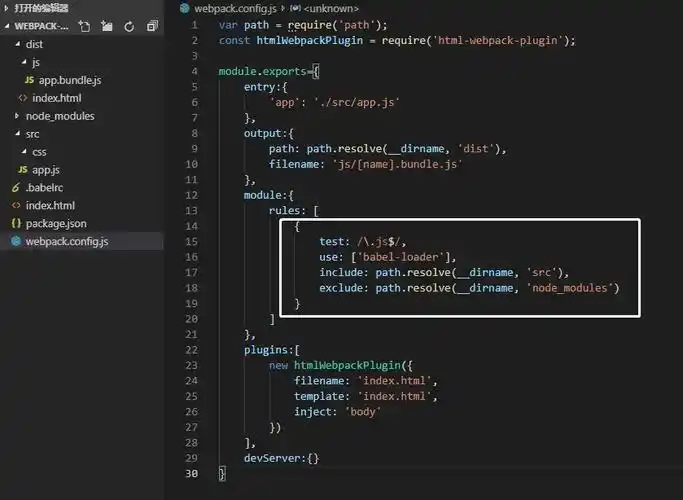Screen dimensions: 683x500
Task: Click the Babel icon beside .babelrc
Action: point(16,188)
